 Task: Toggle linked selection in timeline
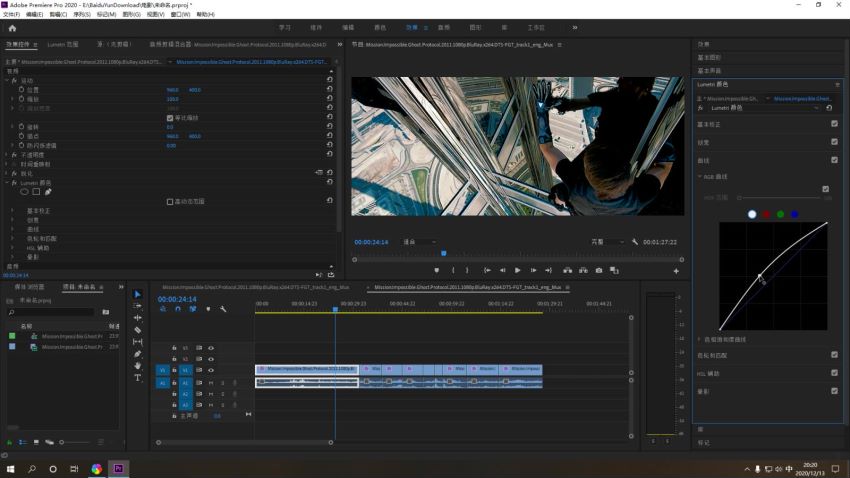pos(192,309)
